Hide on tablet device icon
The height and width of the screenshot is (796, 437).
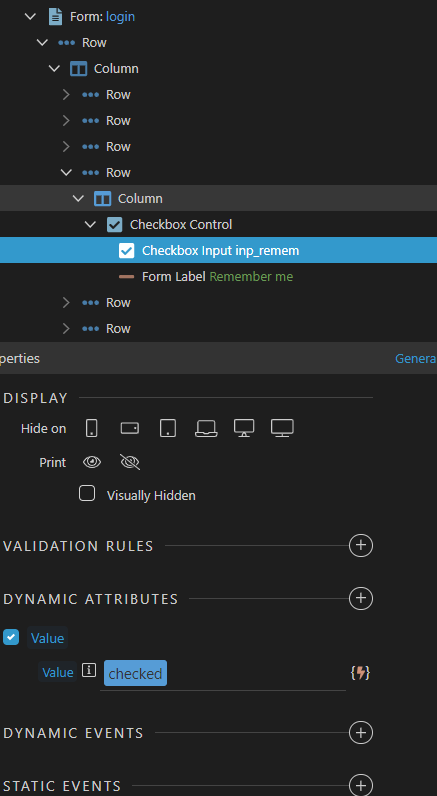click(x=168, y=428)
